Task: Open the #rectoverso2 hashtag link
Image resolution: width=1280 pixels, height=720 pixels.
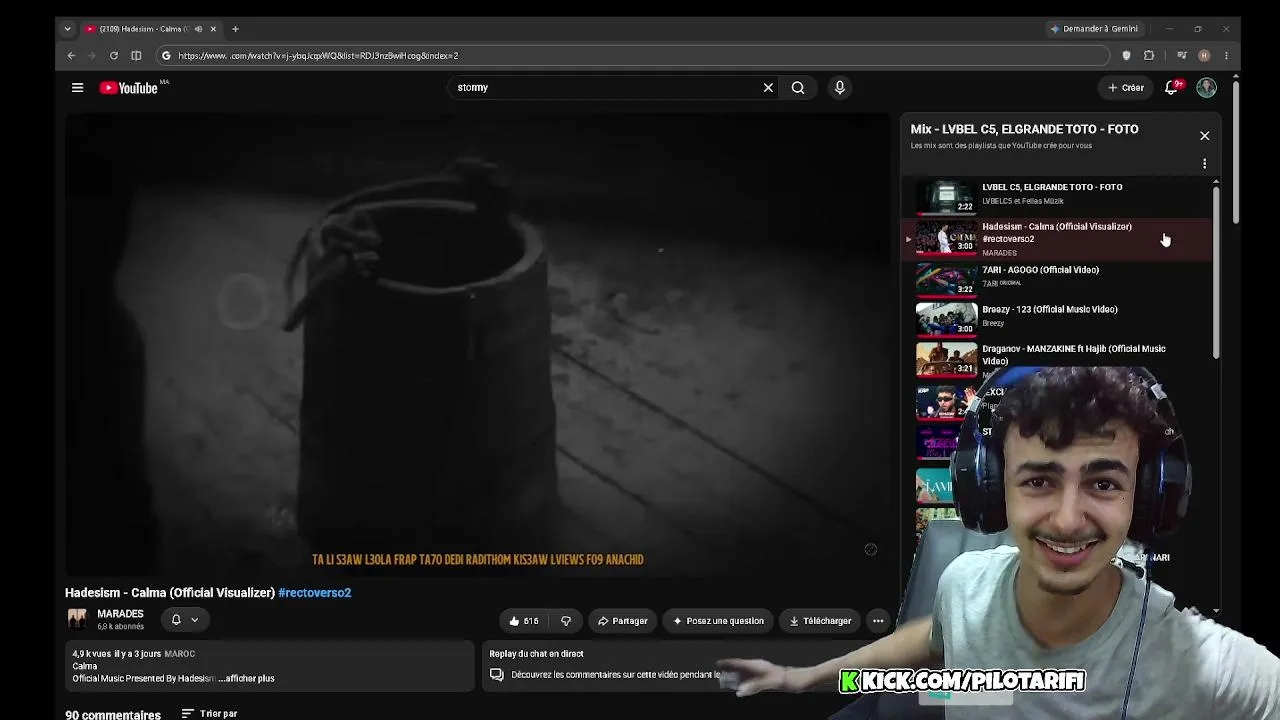Action: coord(315,593)
